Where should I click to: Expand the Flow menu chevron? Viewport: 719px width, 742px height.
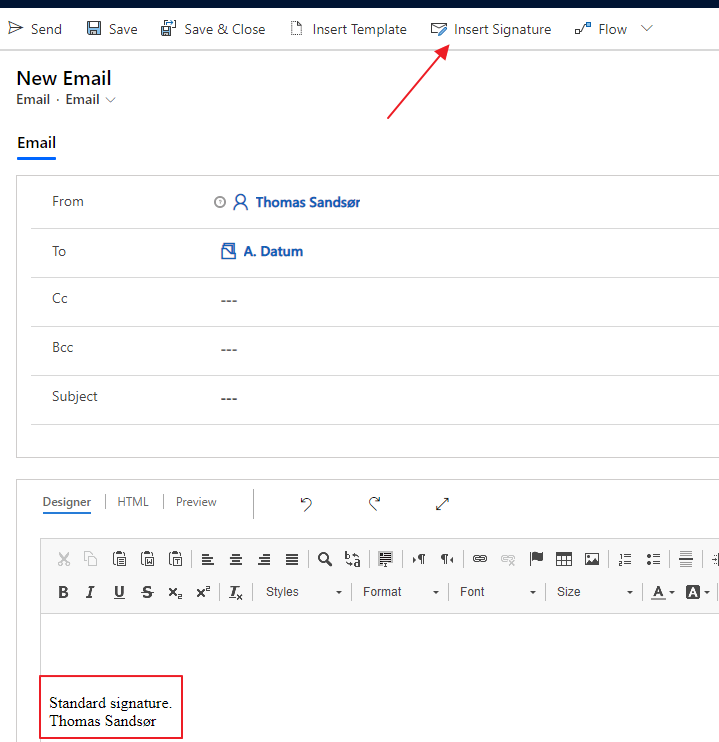(x=647, y=28)
